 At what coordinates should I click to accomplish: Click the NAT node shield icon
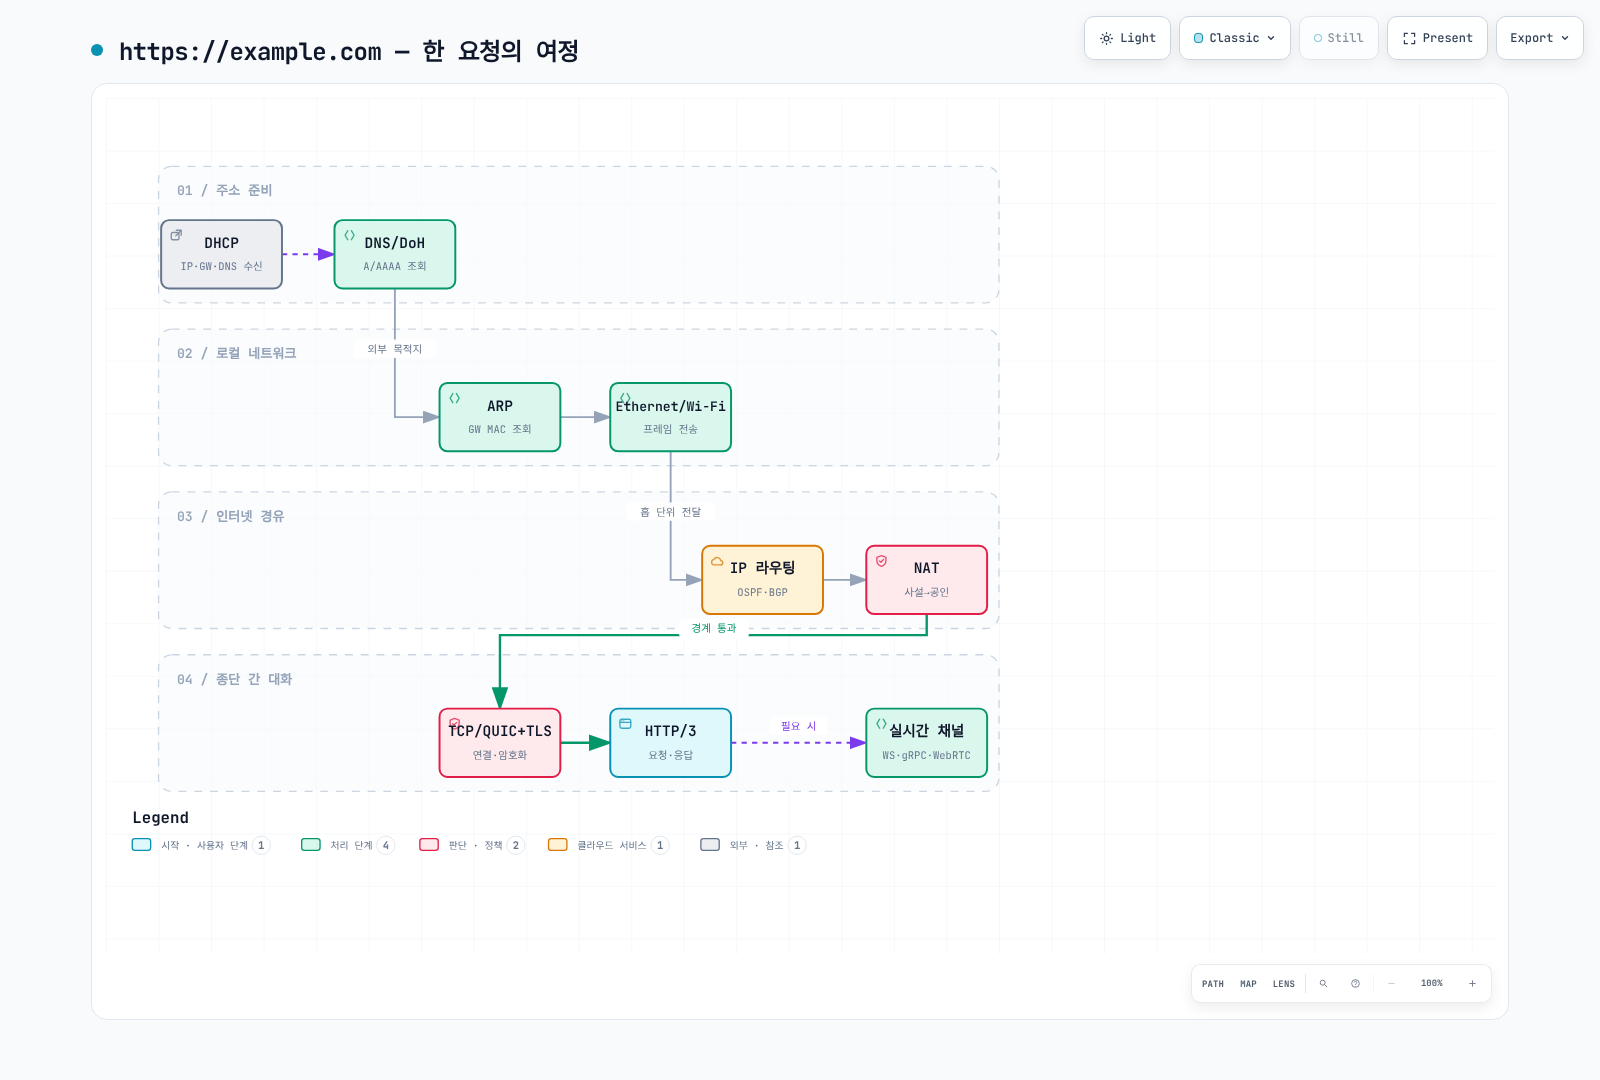tap(881, 561)
